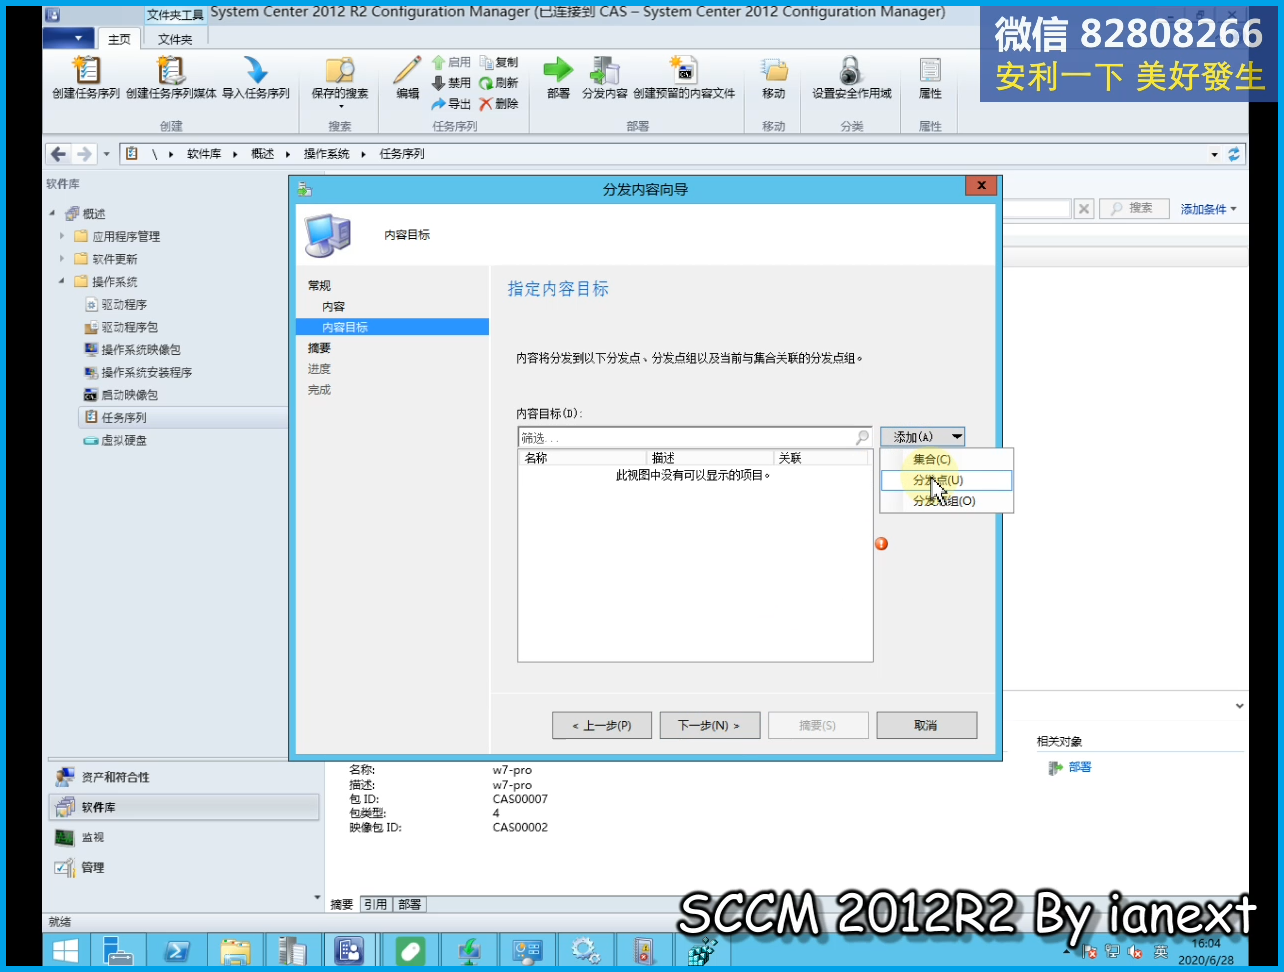Image resolution: width=1284 pixels, height=972 pixels.
Task: Switch to Folder (文件夹) ribbon tab
Action: tap(175, 39)
